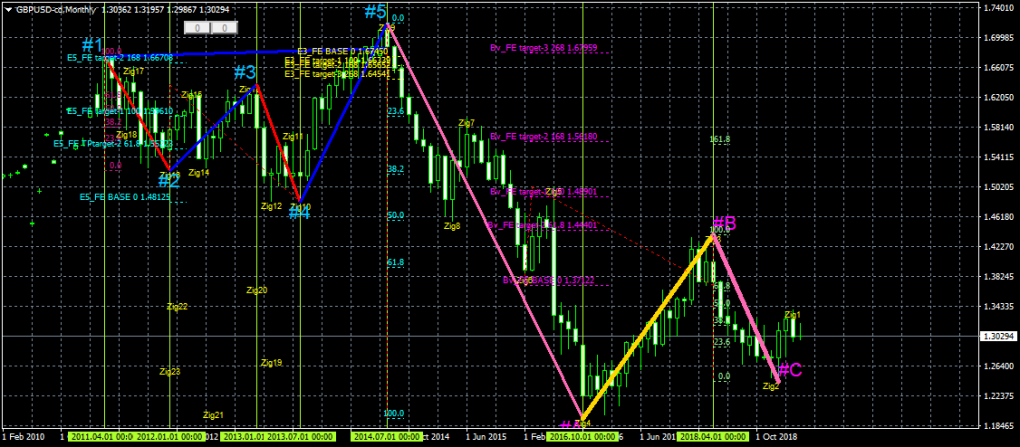The image size is (1020, 447).
Task: Click the 2016.10.01 date marker
Action: click(x=582, y=437)
